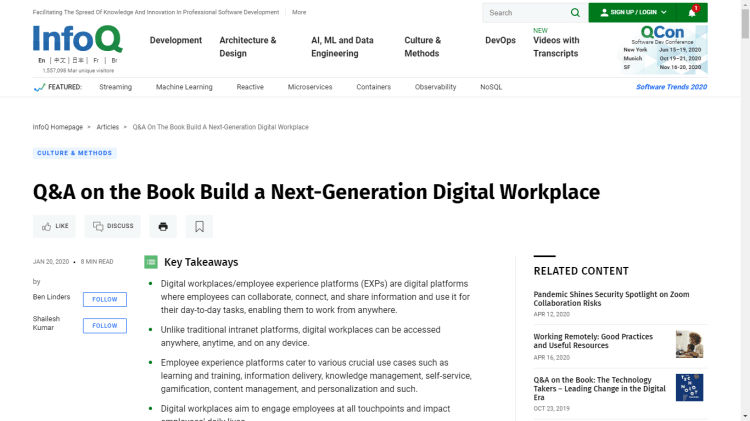Bookmark this article
The height and width of the screenshot is (421, 750).
pyautogui.click(x=199, y=226)
